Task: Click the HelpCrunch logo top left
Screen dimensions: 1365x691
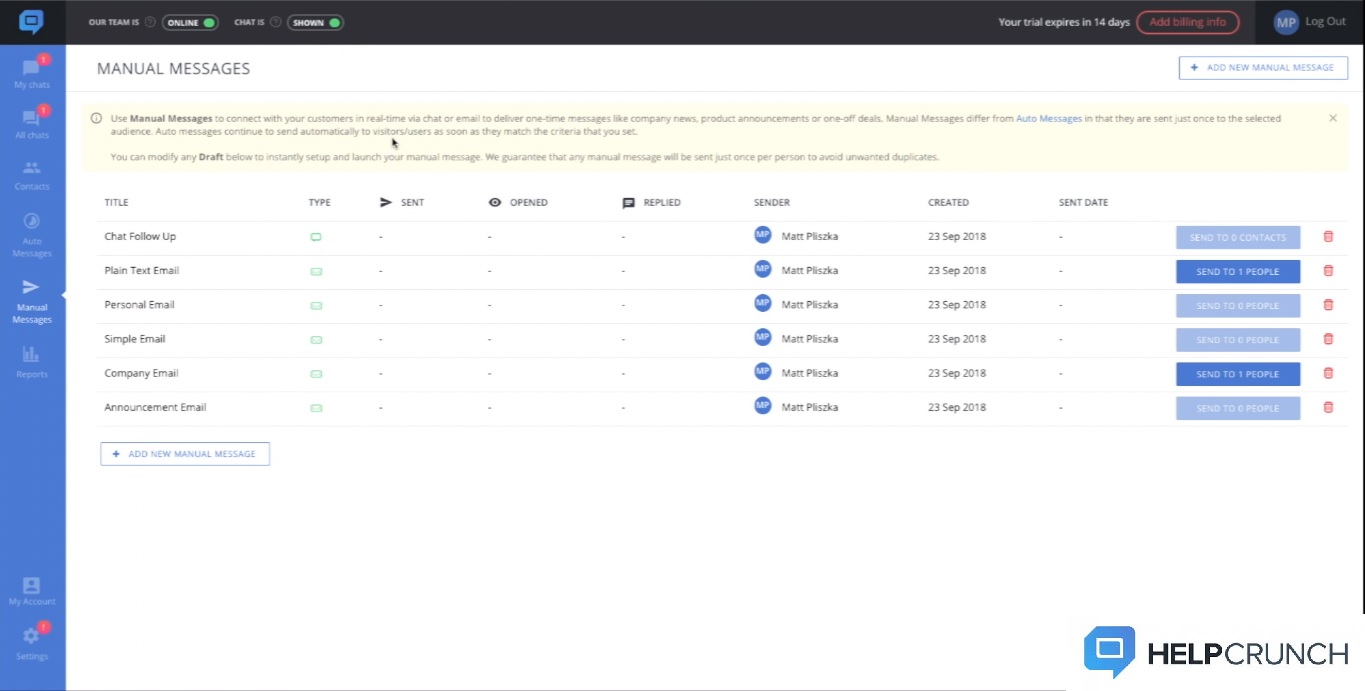Action: [32, 22]
